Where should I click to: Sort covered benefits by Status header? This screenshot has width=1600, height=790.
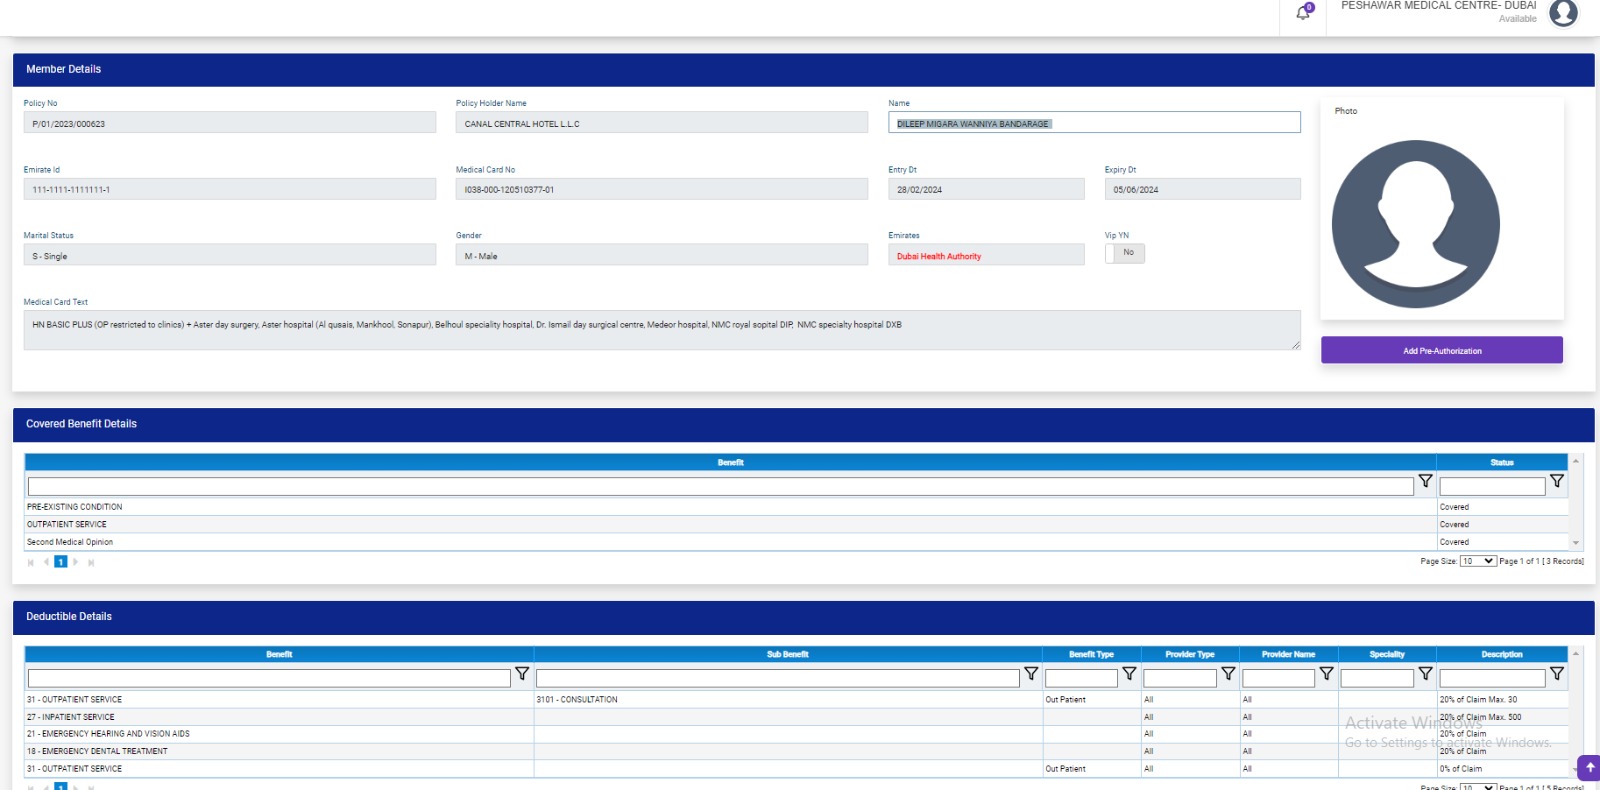[x=1501, y=463]
